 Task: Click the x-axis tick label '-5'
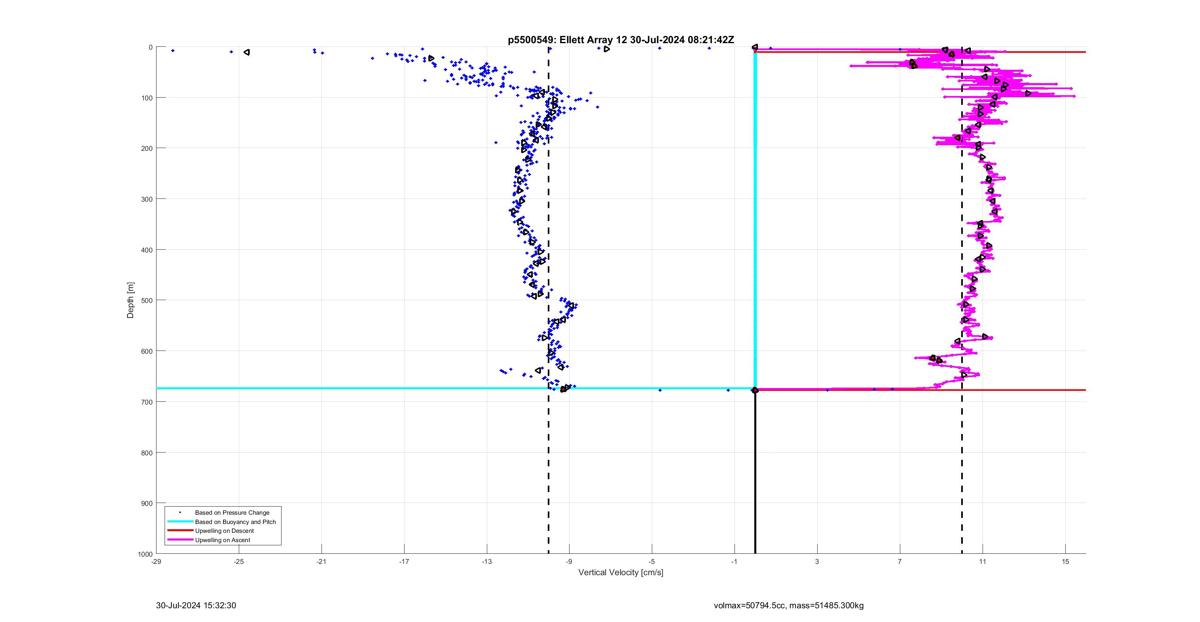(652, 562)
